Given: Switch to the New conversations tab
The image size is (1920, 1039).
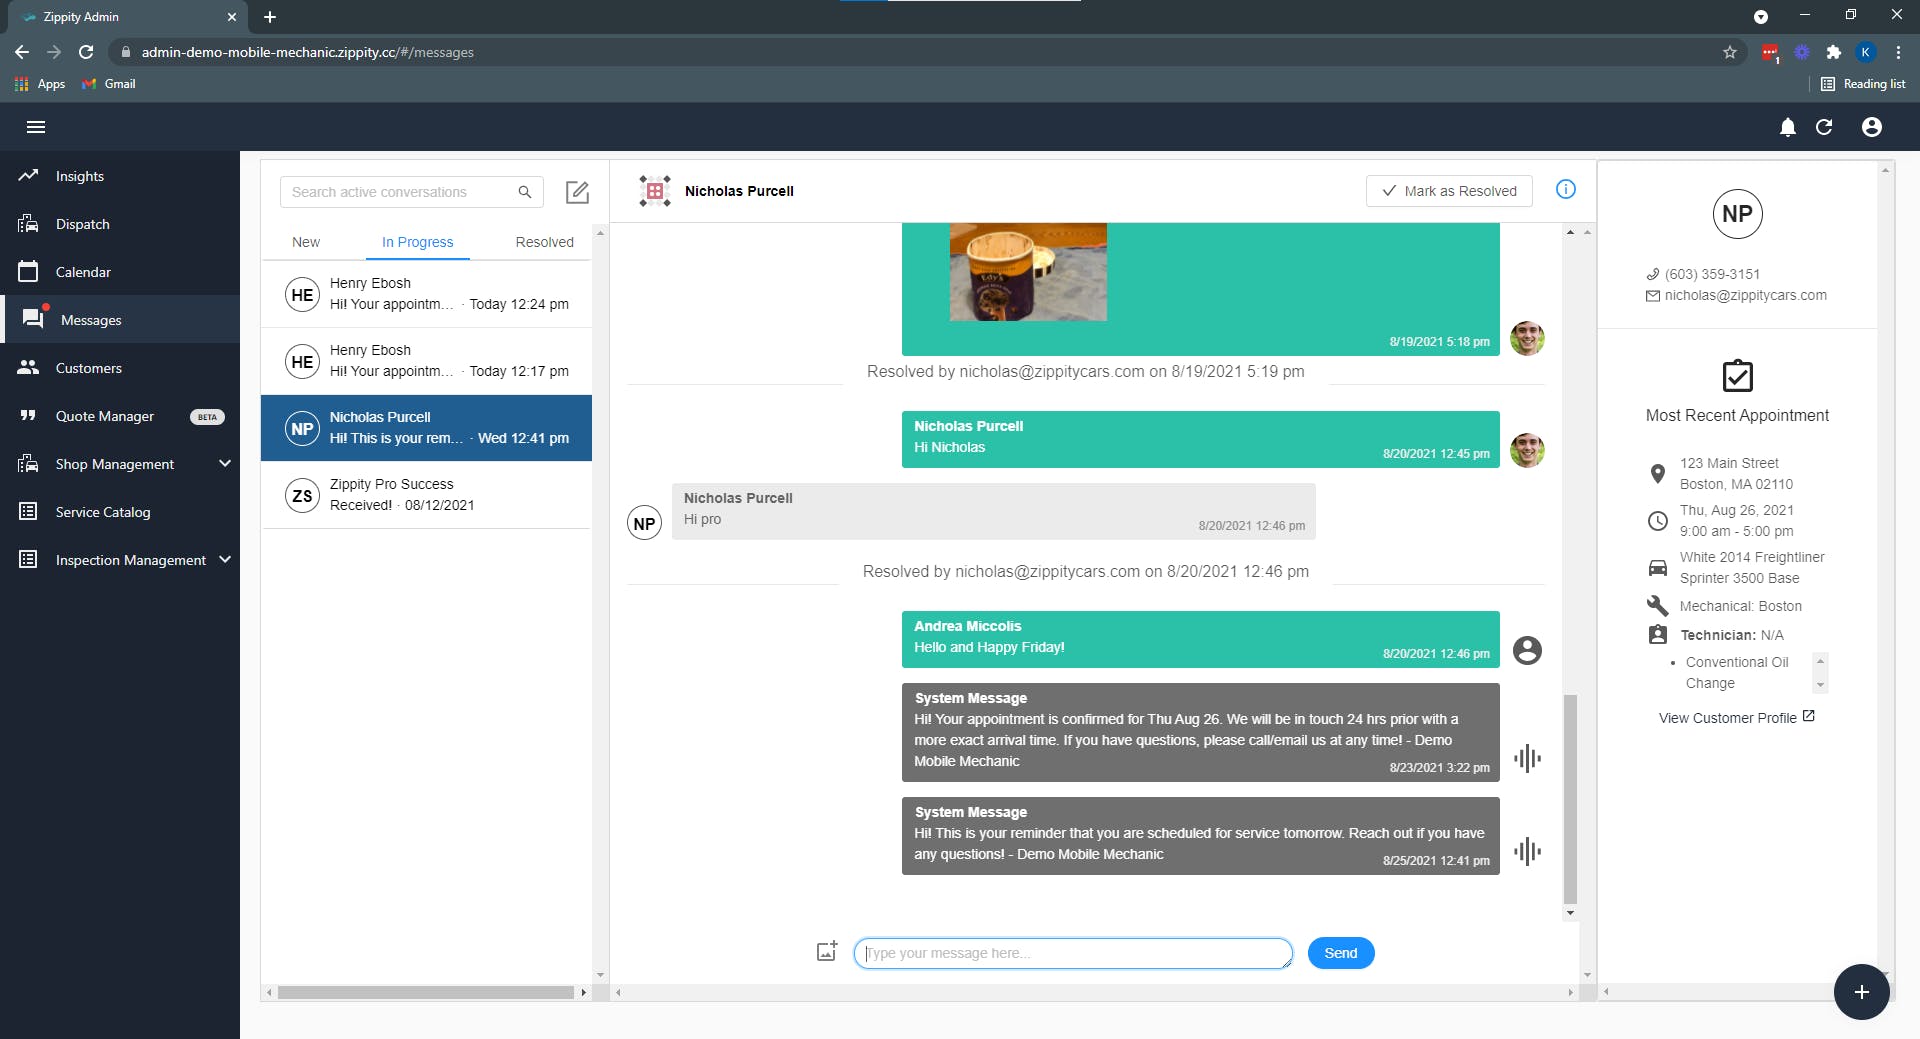Looking at the screenshot, I should click(x=306, y=242).
